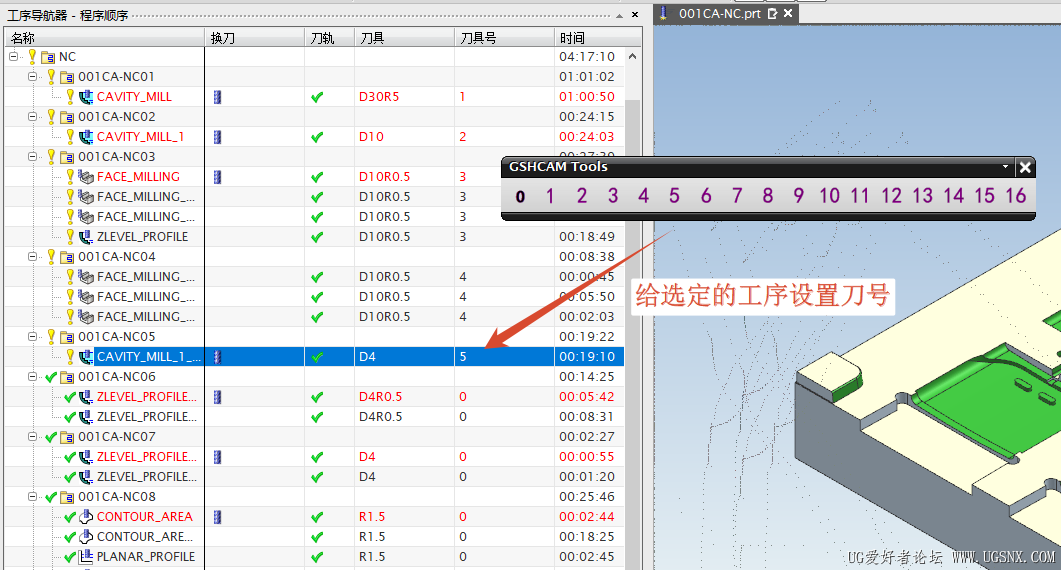
Task: Collapse the 001CA-NC05 group
Action: pyautogui.click(x=32, y=336)
